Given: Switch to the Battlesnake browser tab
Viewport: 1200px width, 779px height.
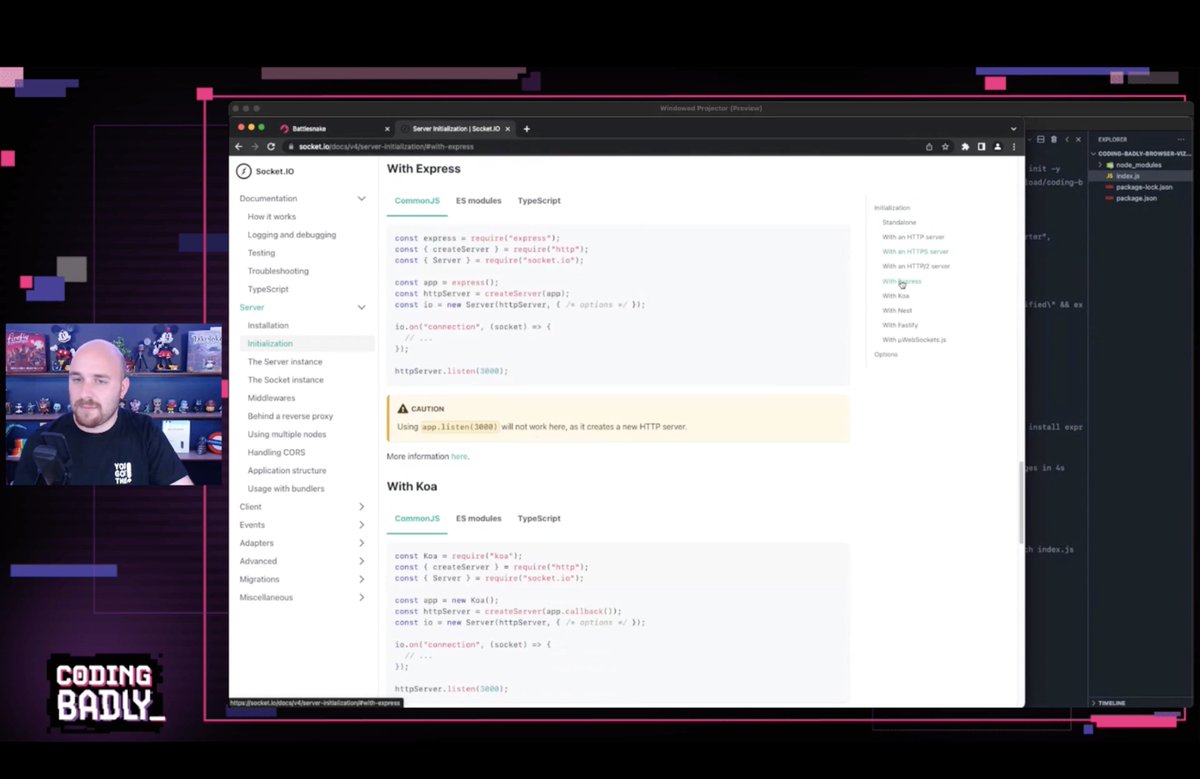Looking at the screenshot, I should click(335, 128).
